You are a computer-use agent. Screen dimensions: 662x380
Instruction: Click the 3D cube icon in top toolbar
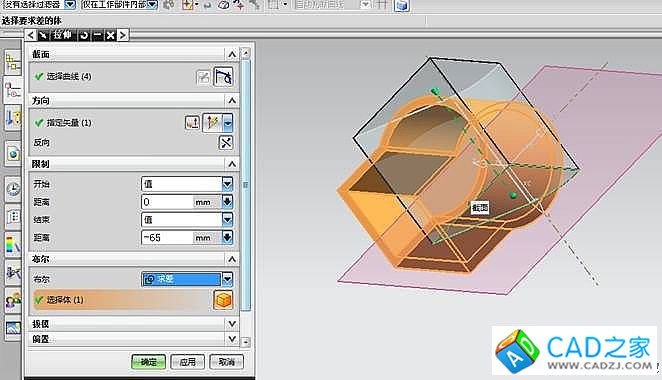(402, 5)
